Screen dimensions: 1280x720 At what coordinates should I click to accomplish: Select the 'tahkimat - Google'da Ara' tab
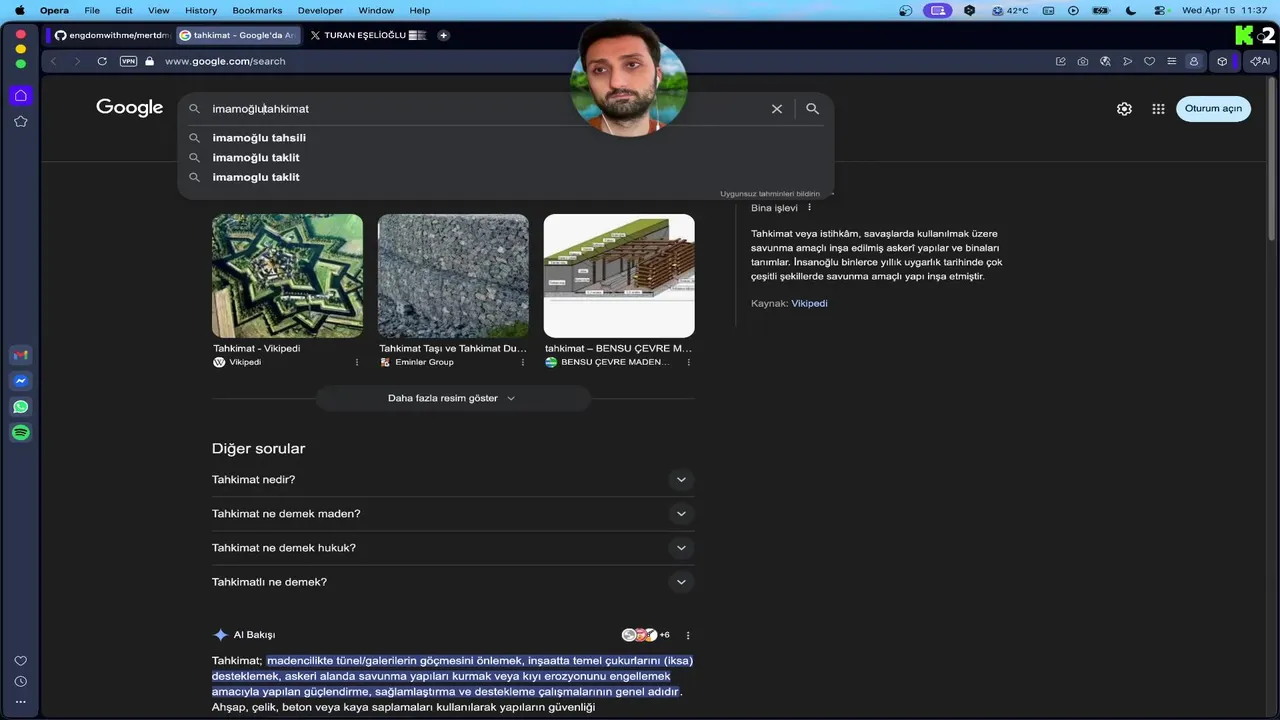[x=238, y=35]
